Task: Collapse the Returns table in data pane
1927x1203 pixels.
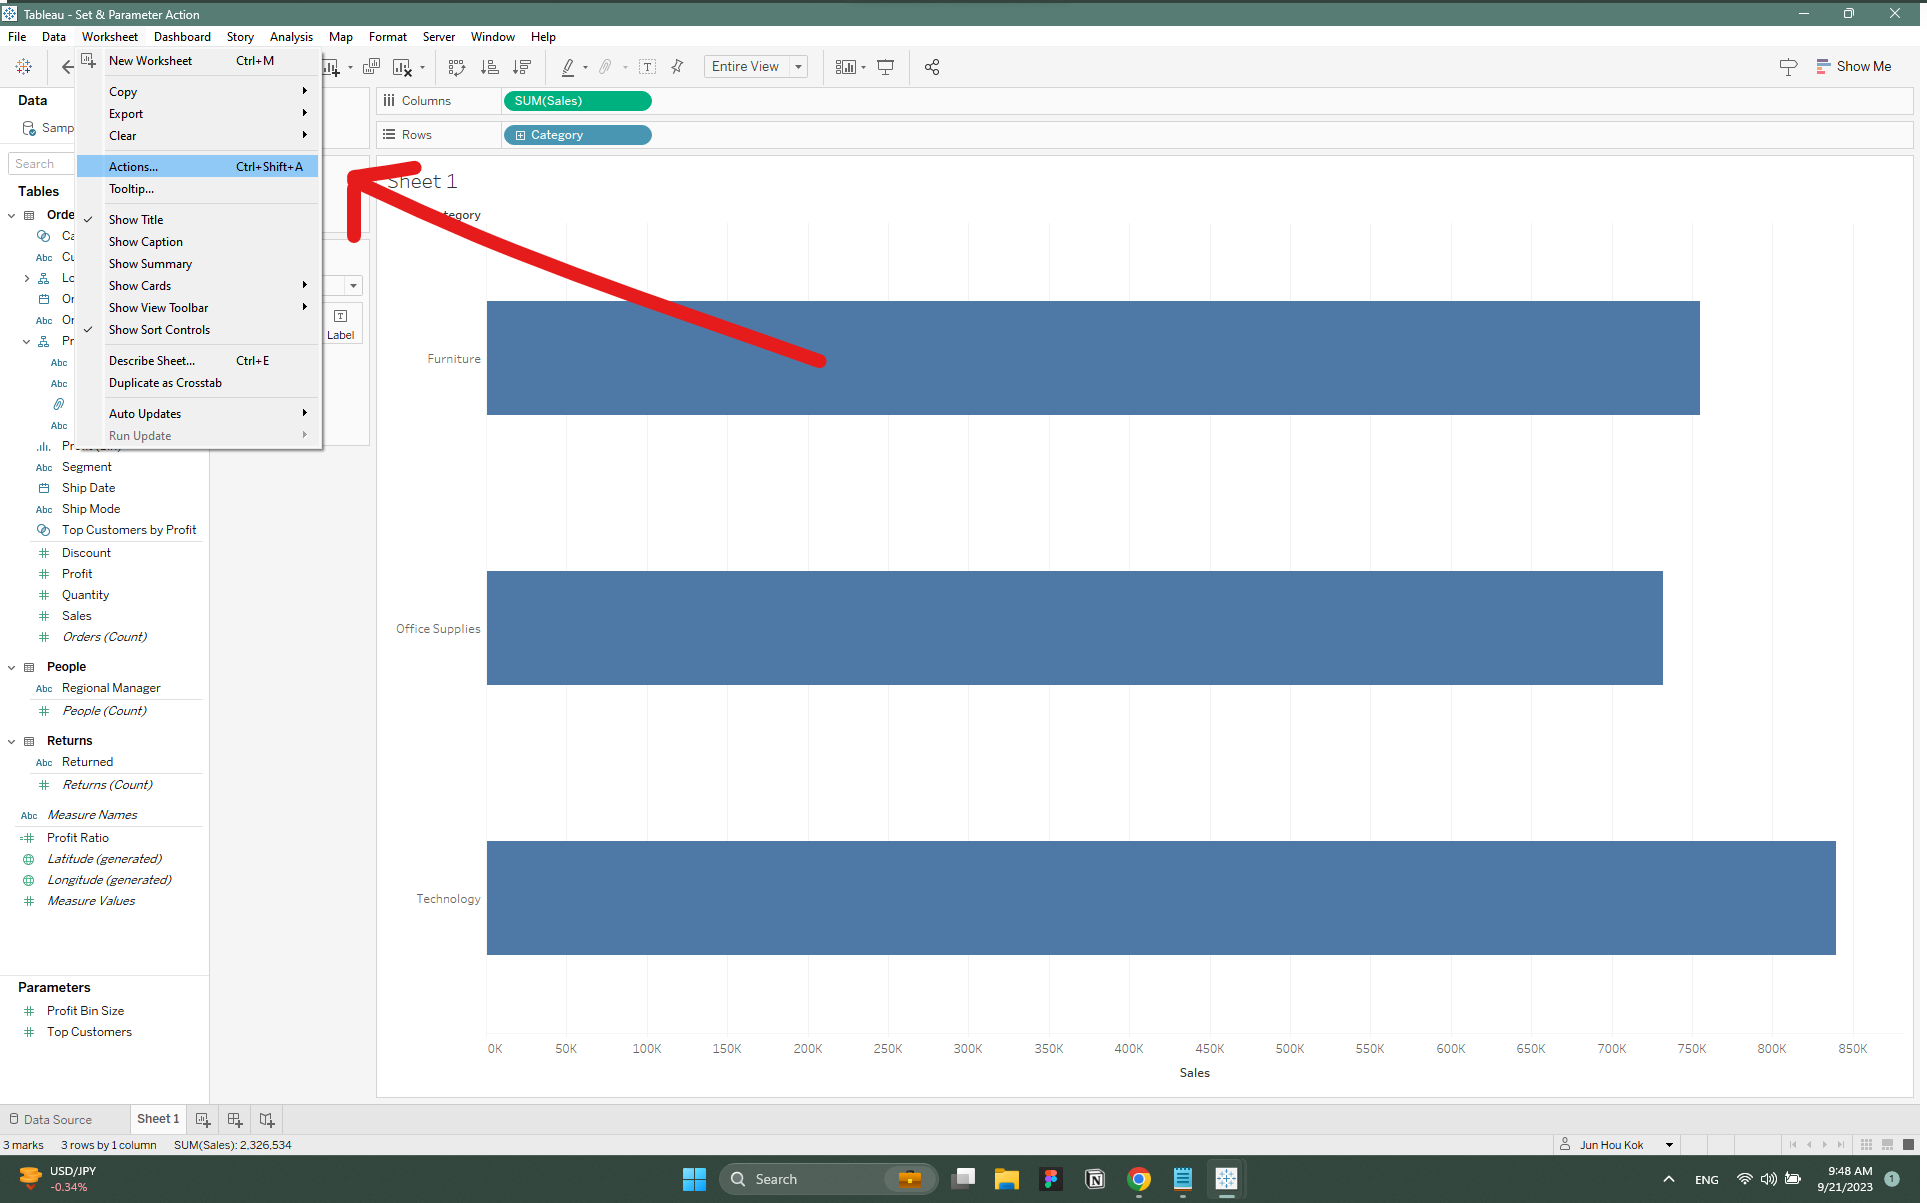Action: pyautogui.click(x=12, y=741)
